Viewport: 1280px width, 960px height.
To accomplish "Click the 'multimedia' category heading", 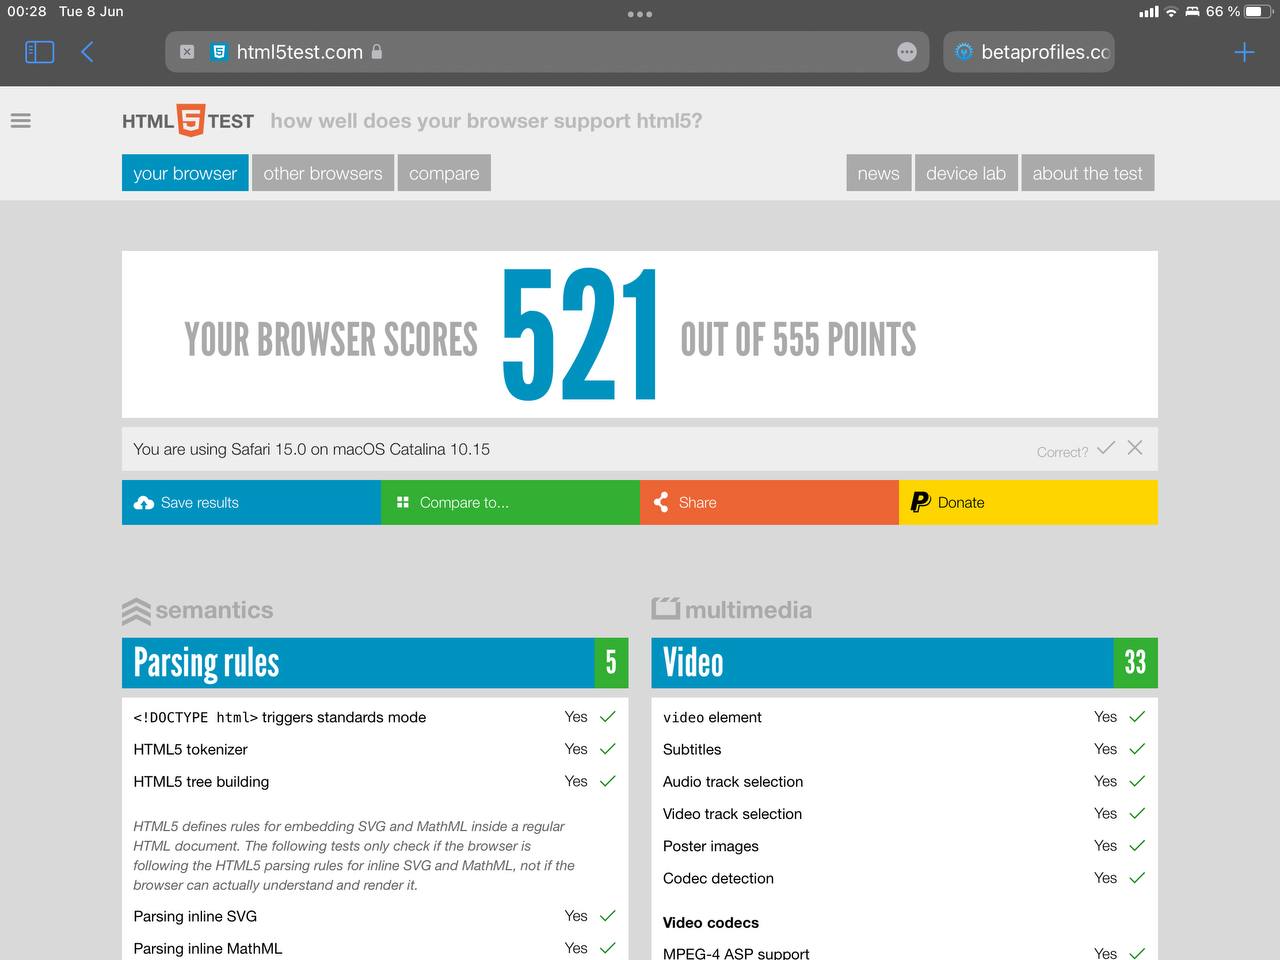I will (731, 610).
